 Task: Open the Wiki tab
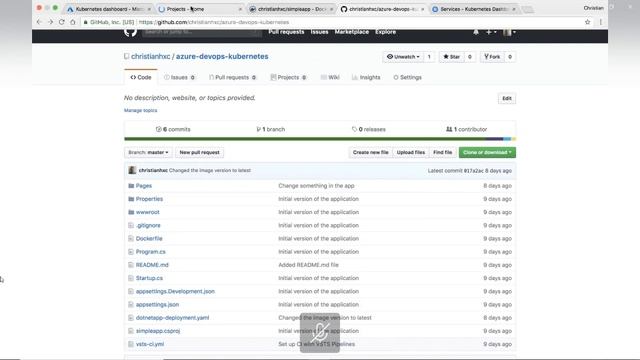[x=330, y=77]
